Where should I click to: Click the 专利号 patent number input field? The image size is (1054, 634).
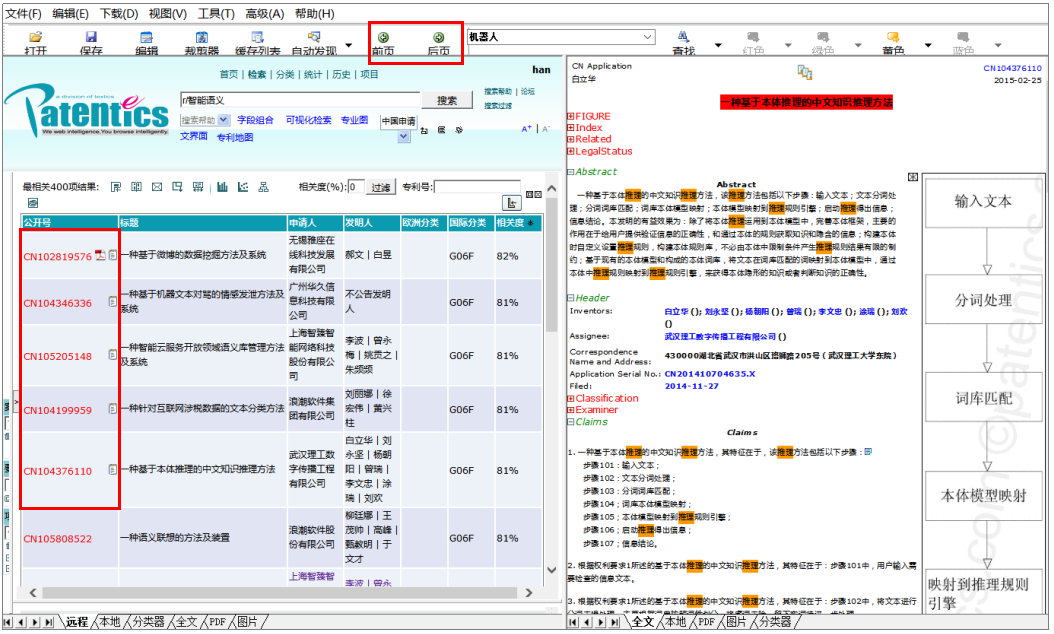point(476,187)
